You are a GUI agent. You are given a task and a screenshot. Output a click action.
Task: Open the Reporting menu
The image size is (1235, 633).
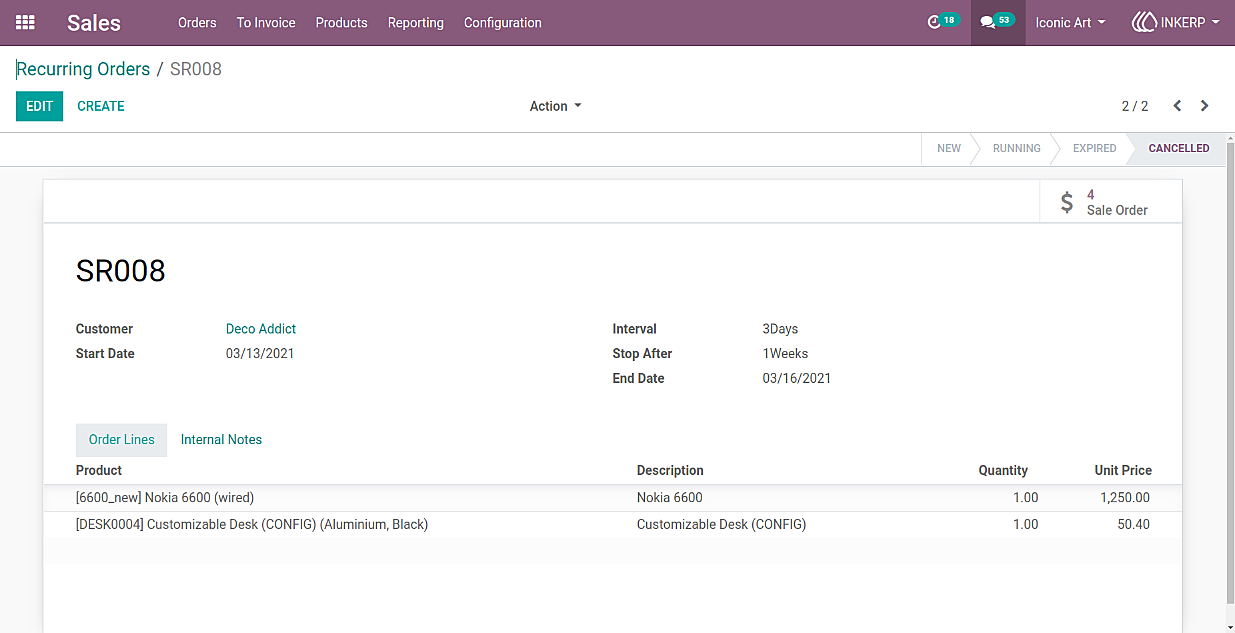(416, 22)
